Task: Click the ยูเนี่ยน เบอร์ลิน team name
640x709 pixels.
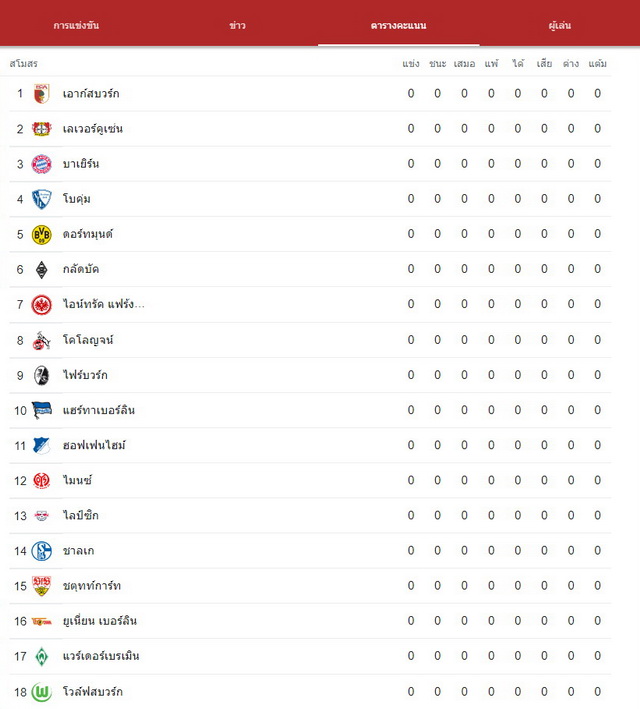Action: [100, 621]
